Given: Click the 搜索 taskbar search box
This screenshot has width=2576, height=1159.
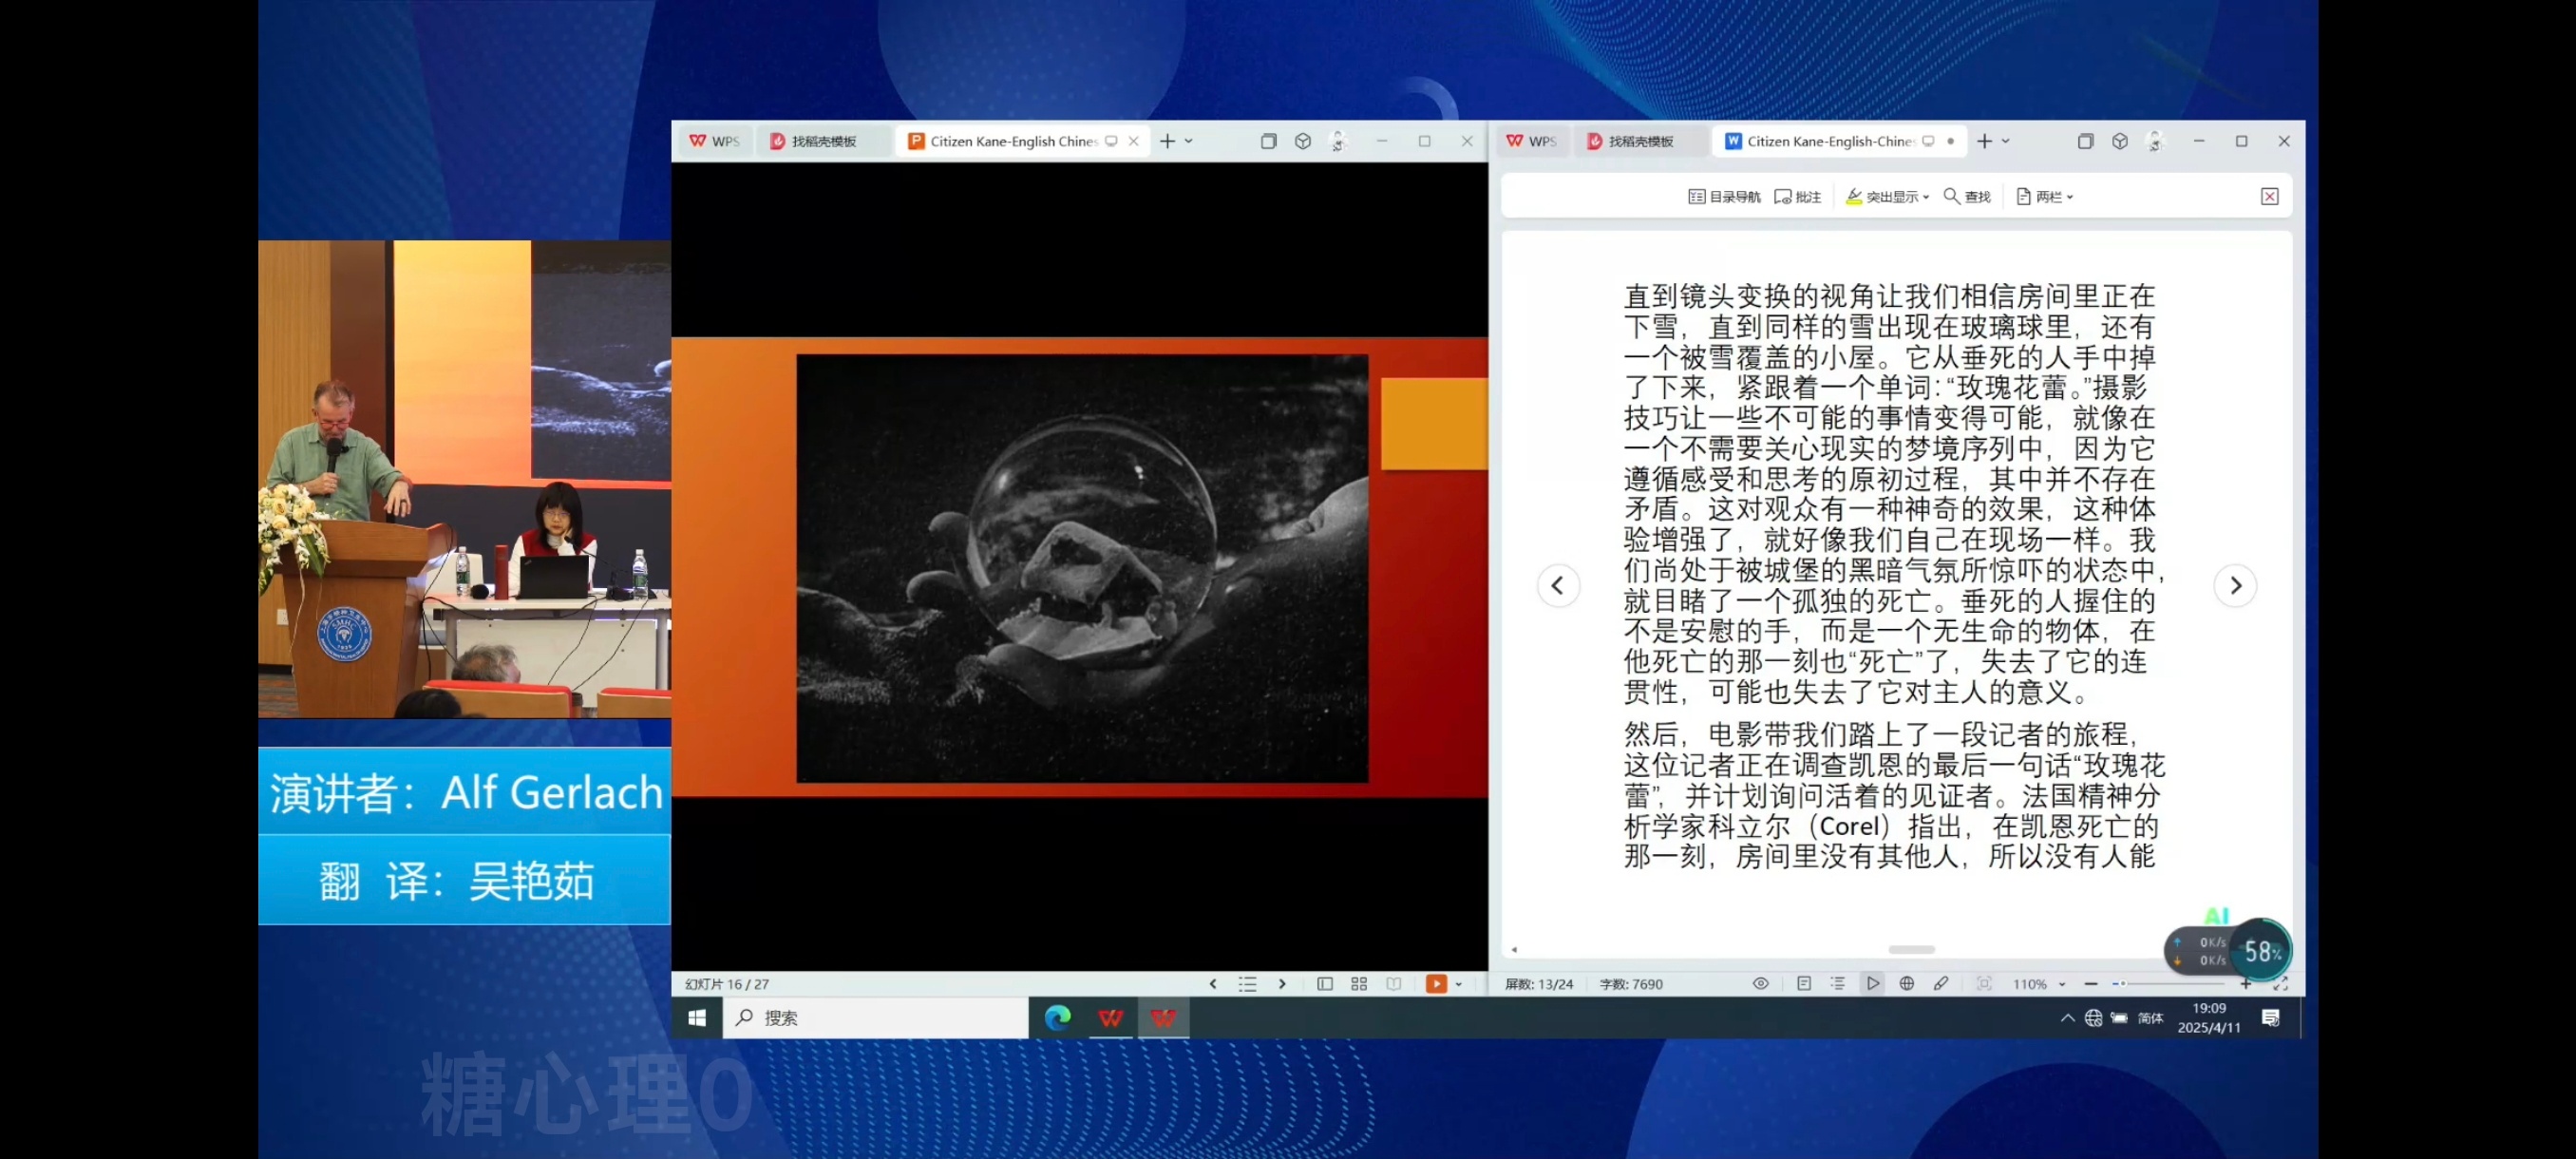Looking at the screenshot, I should (875, 1018).
